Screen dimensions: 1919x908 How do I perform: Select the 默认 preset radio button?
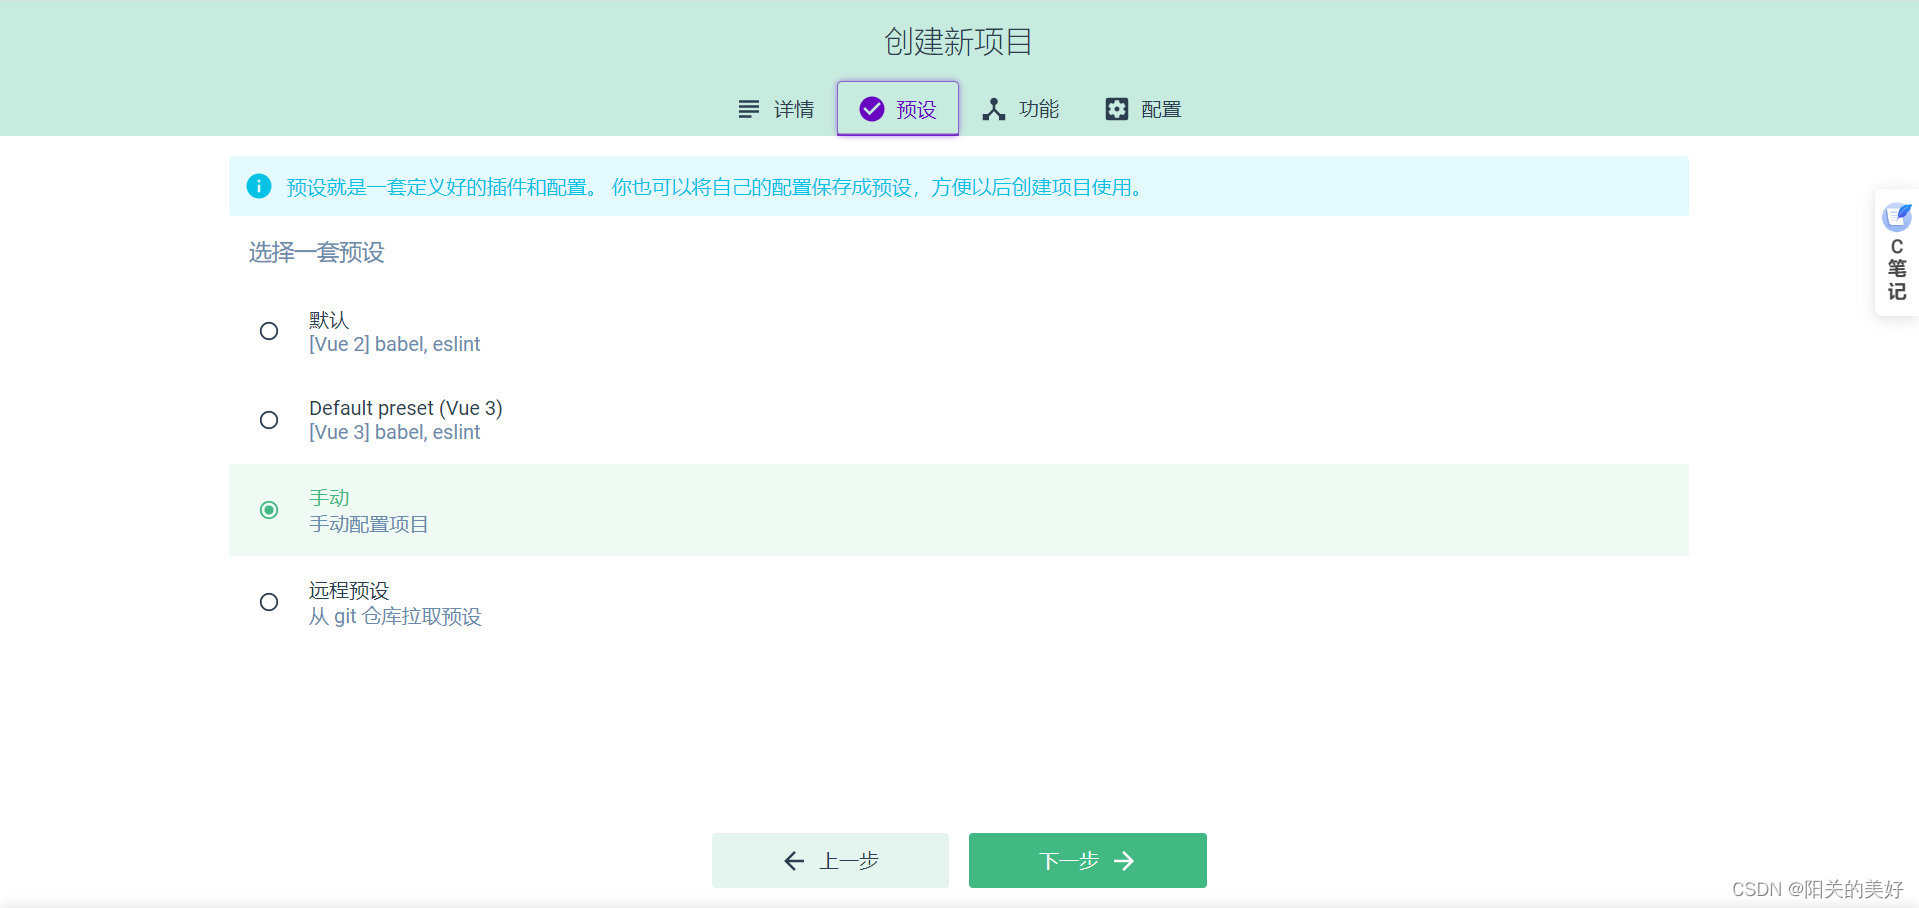[x=268, y=331]
